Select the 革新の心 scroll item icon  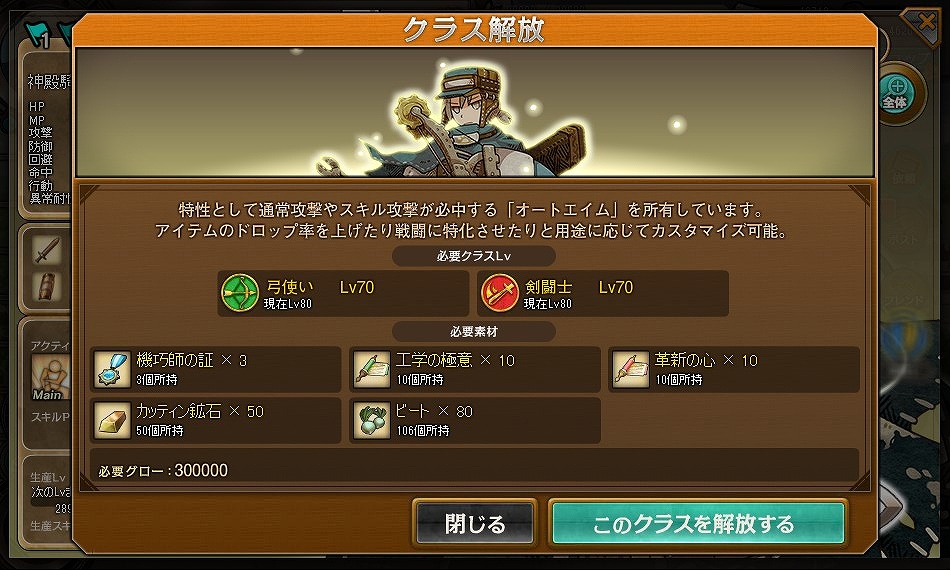[x=631, y=370]
